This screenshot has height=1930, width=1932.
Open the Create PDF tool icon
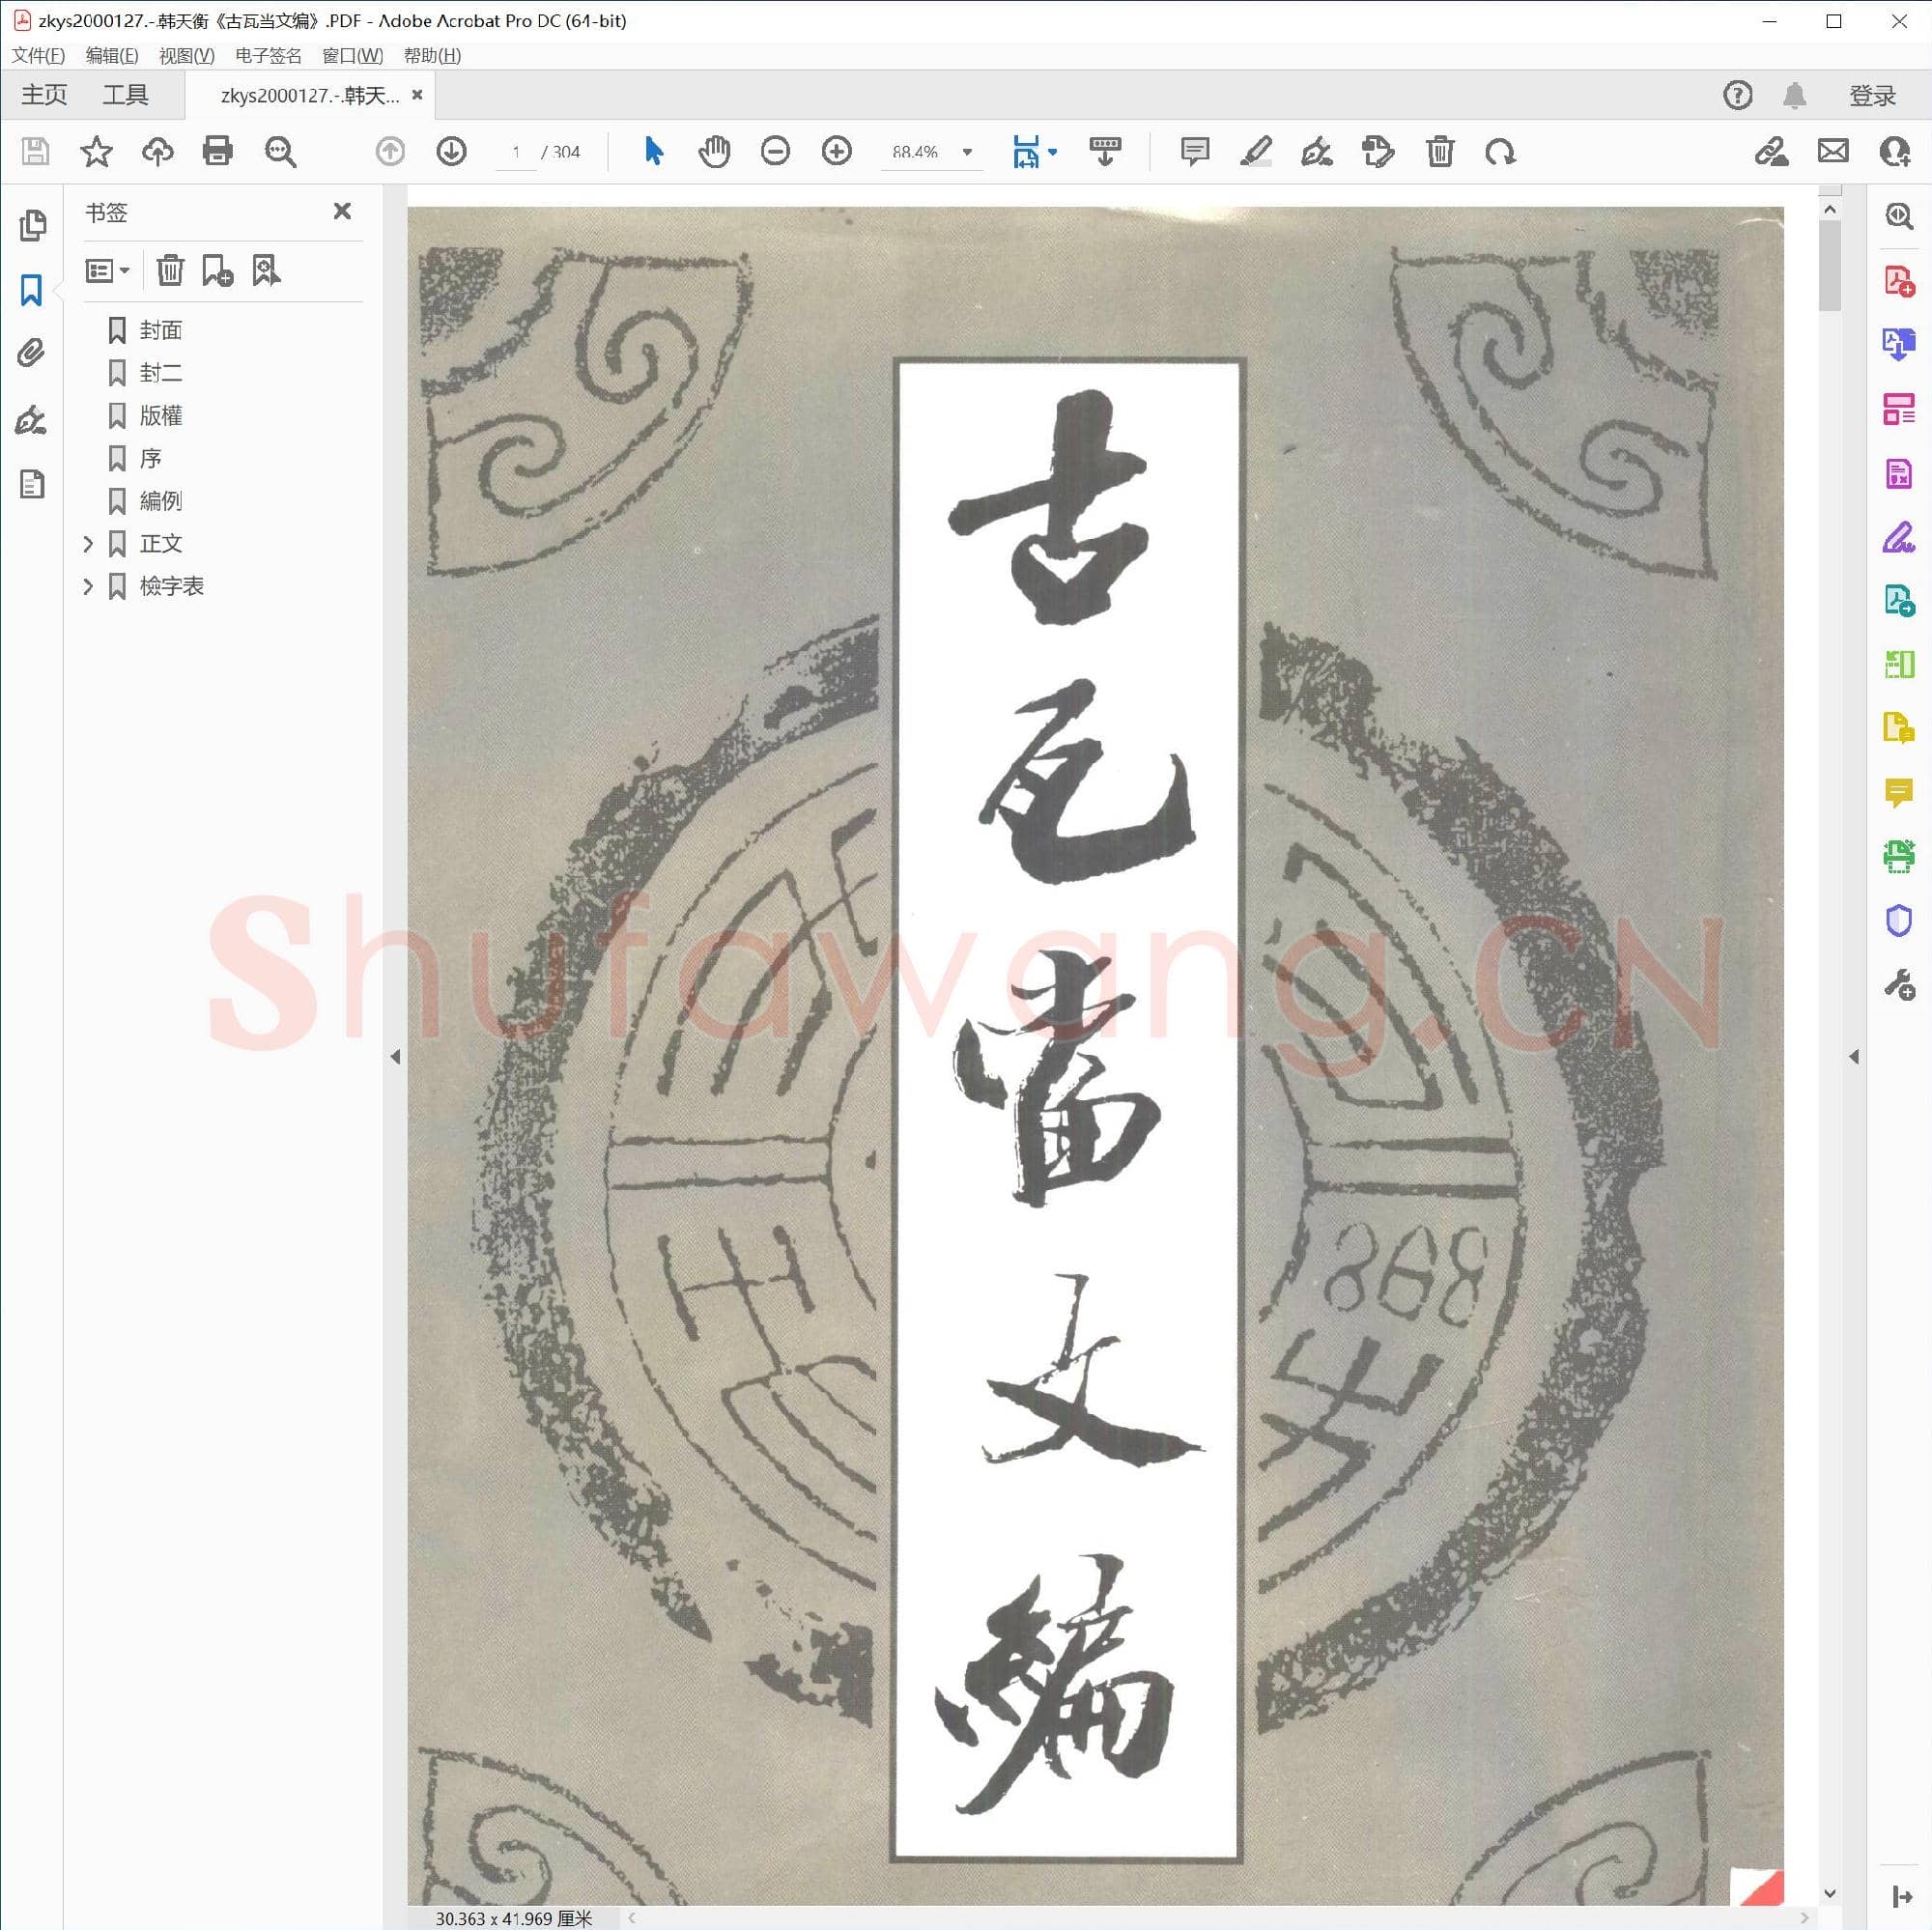click(x=1899, y=281)
